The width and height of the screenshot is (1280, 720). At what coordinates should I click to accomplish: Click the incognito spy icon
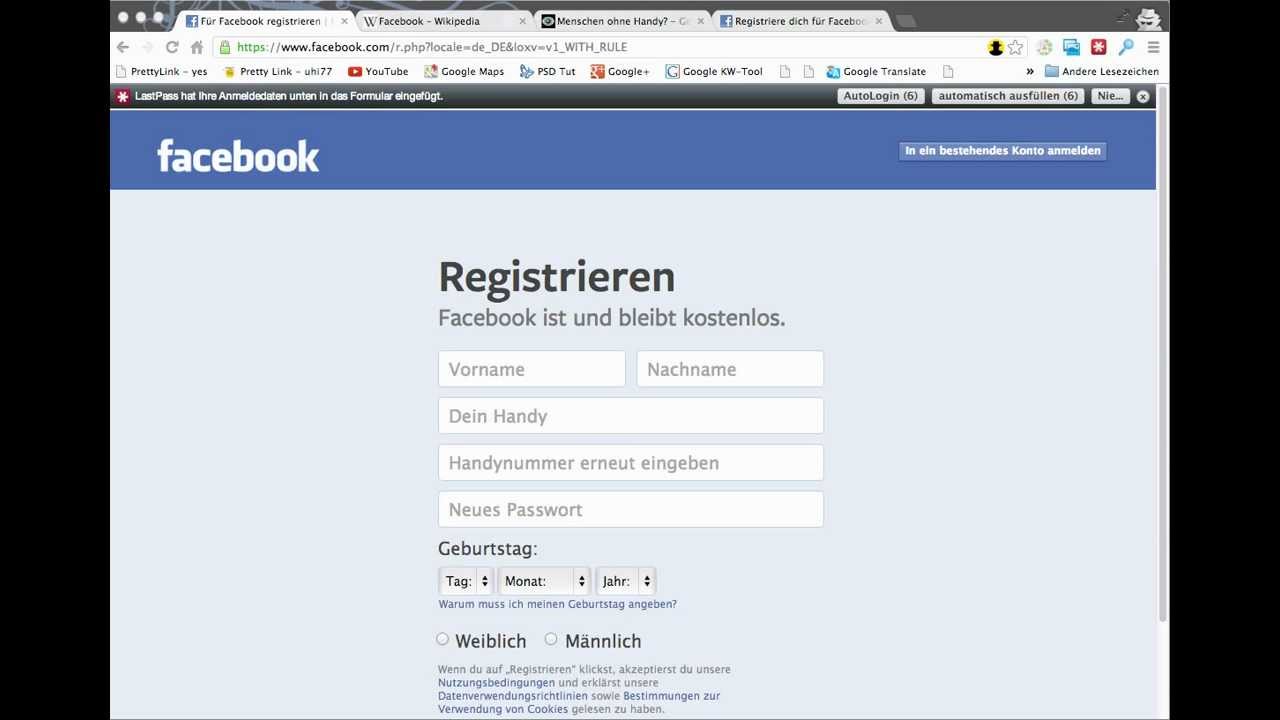click(x=1149, y=18)
